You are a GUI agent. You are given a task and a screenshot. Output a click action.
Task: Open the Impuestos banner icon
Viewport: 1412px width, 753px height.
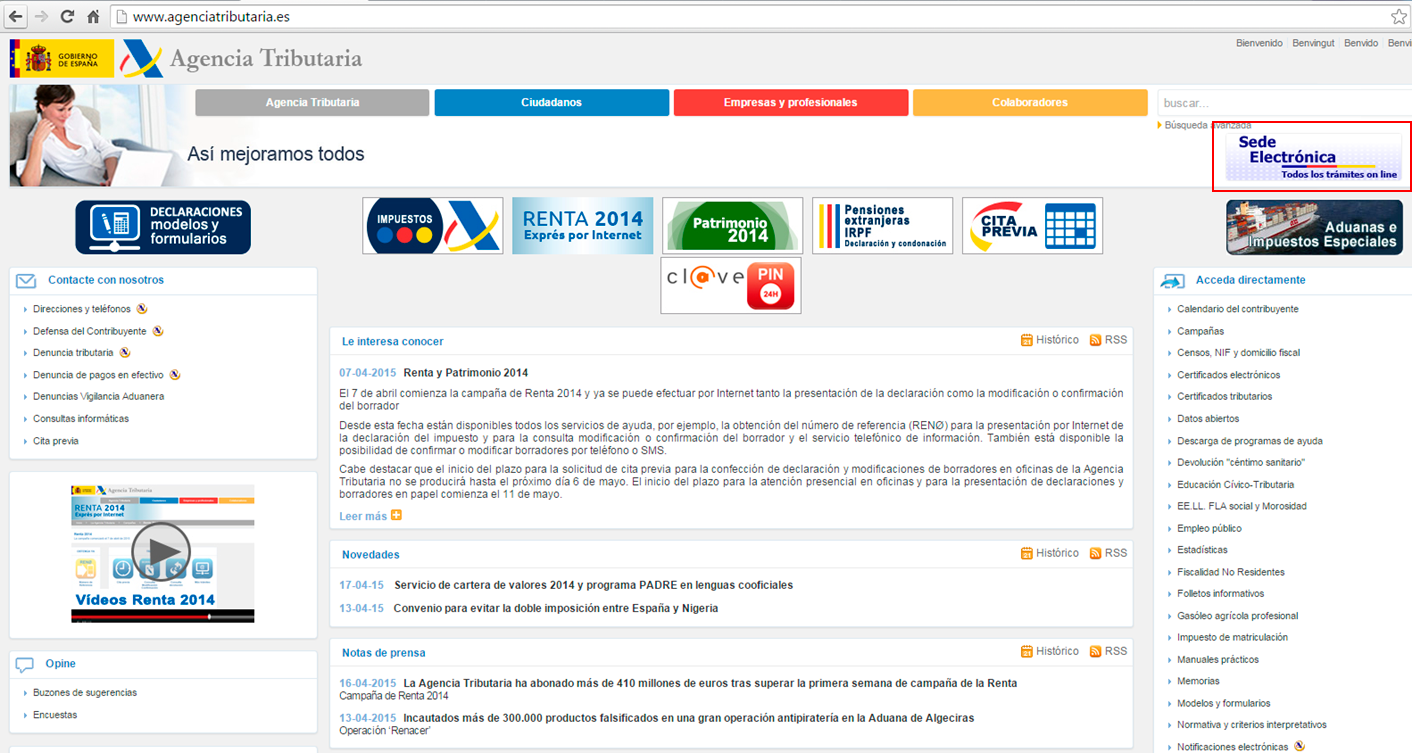(432, 225)
